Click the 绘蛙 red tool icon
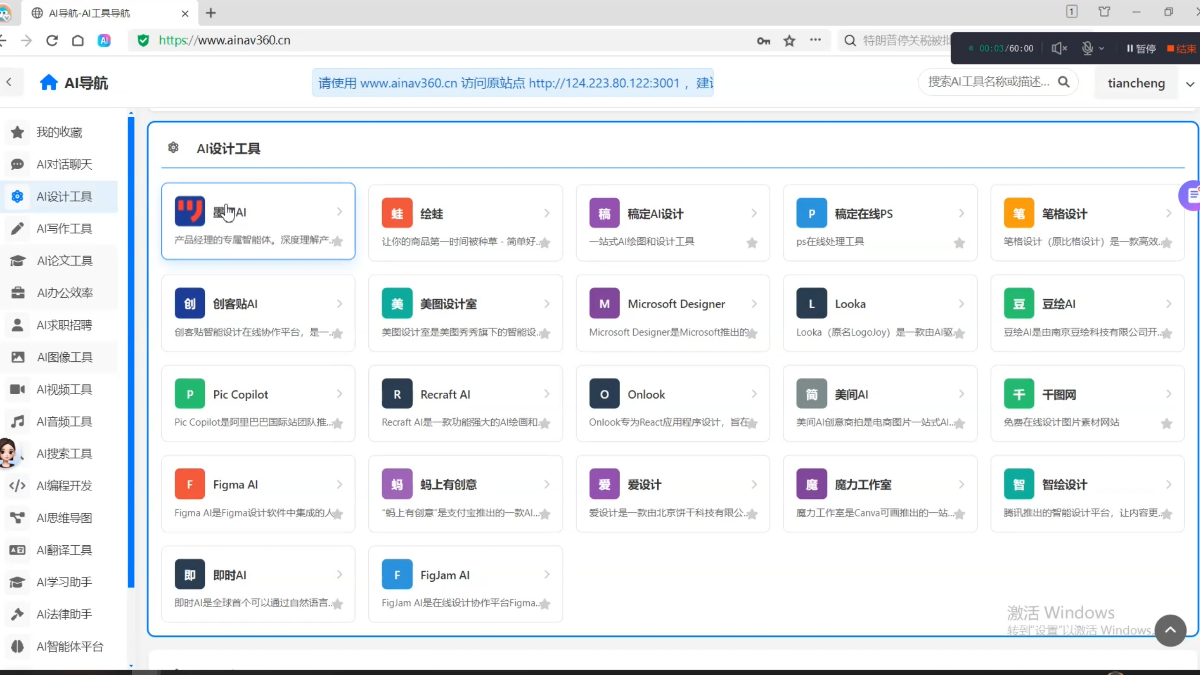This screenshot has height=675, width=1200. pyautogui.click(x=397, y=213)
